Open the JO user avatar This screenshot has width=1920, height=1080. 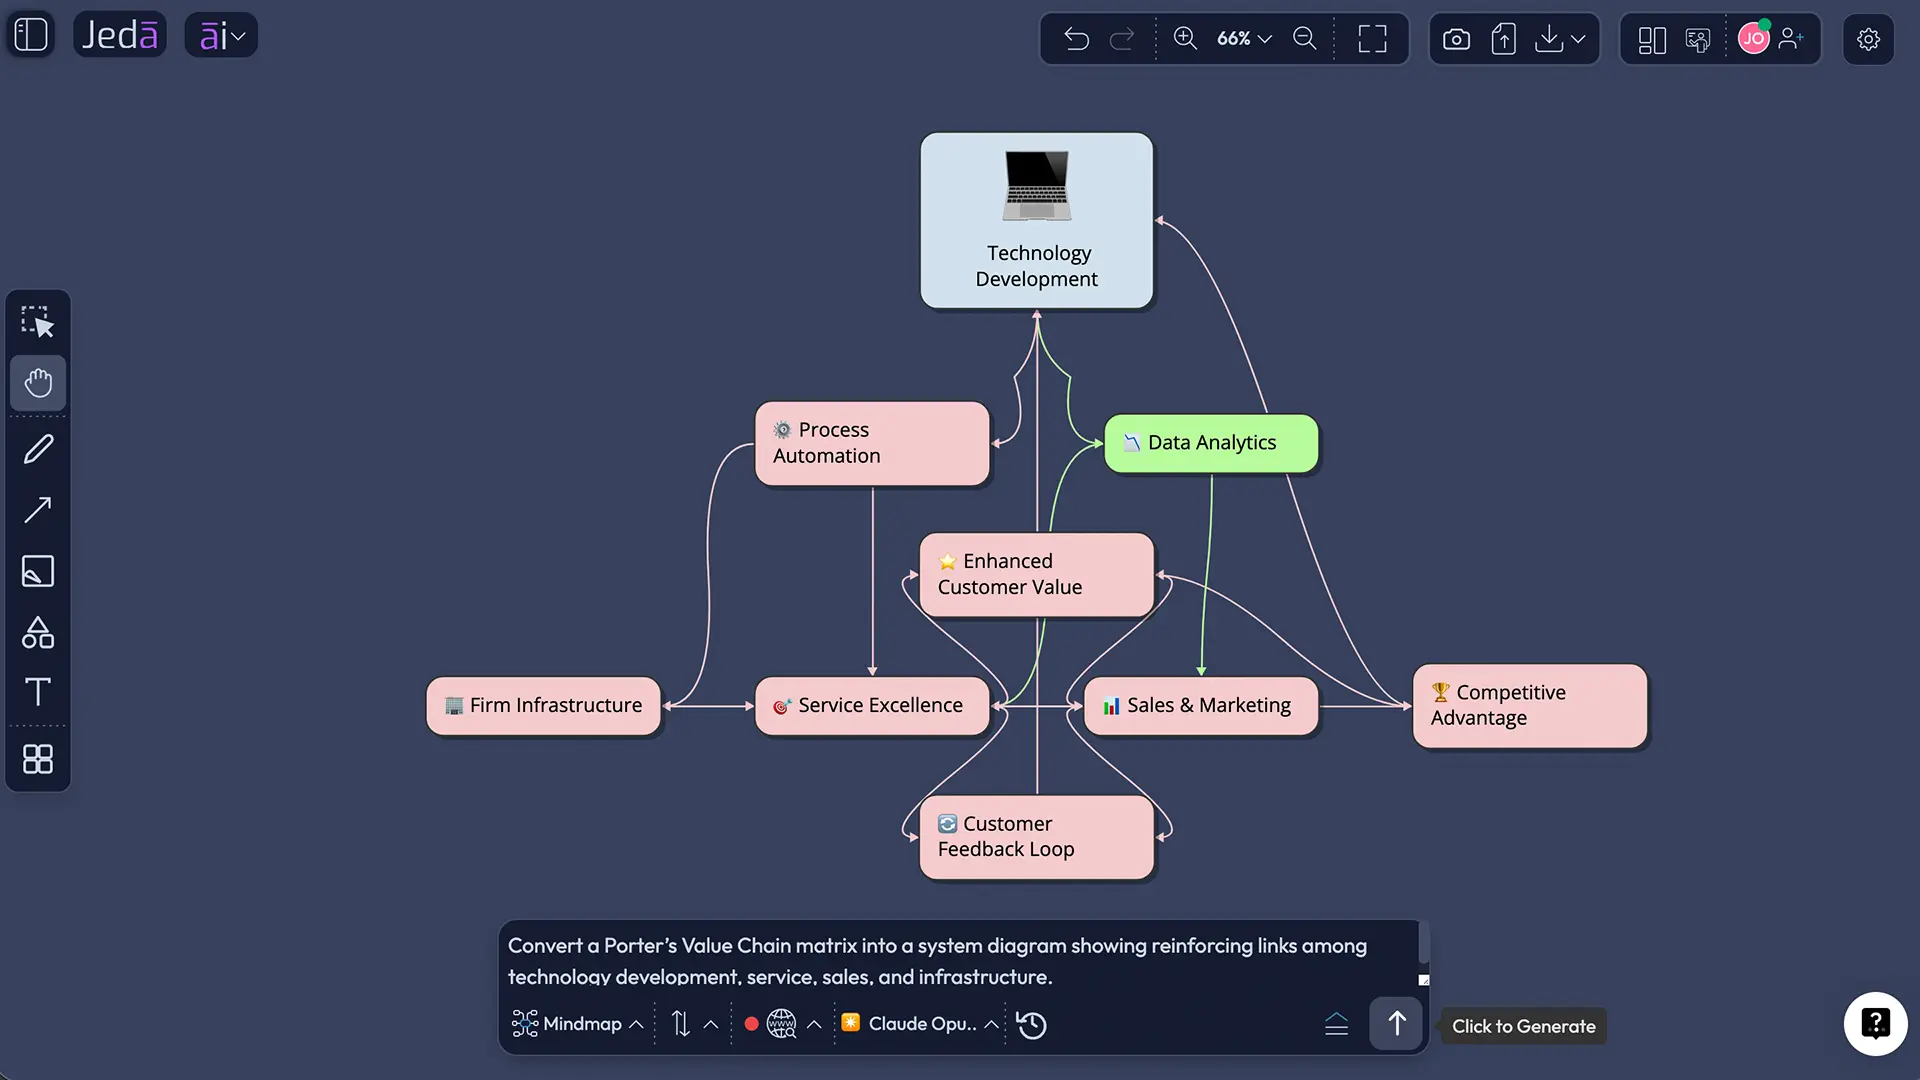pos(1754,38)
